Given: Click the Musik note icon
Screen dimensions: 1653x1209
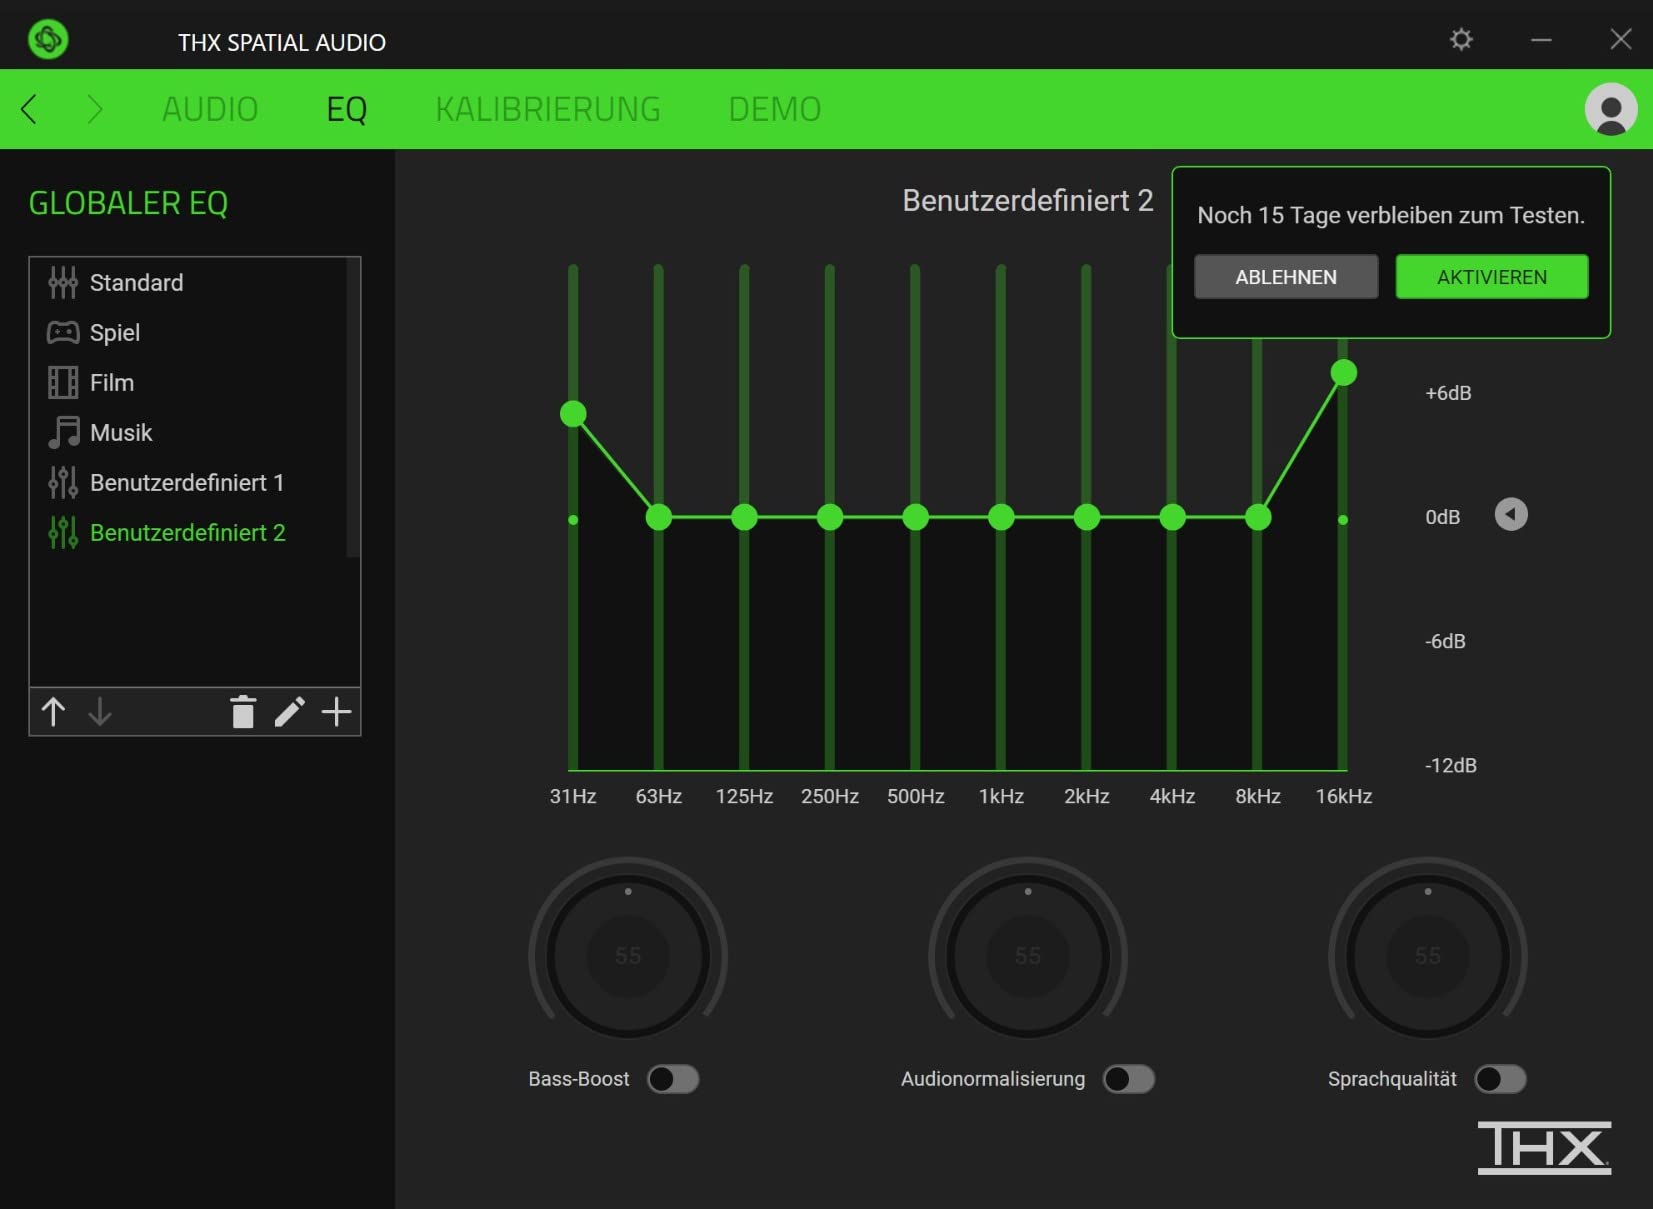Looking at the screenshot, I should tap(63, 433).
